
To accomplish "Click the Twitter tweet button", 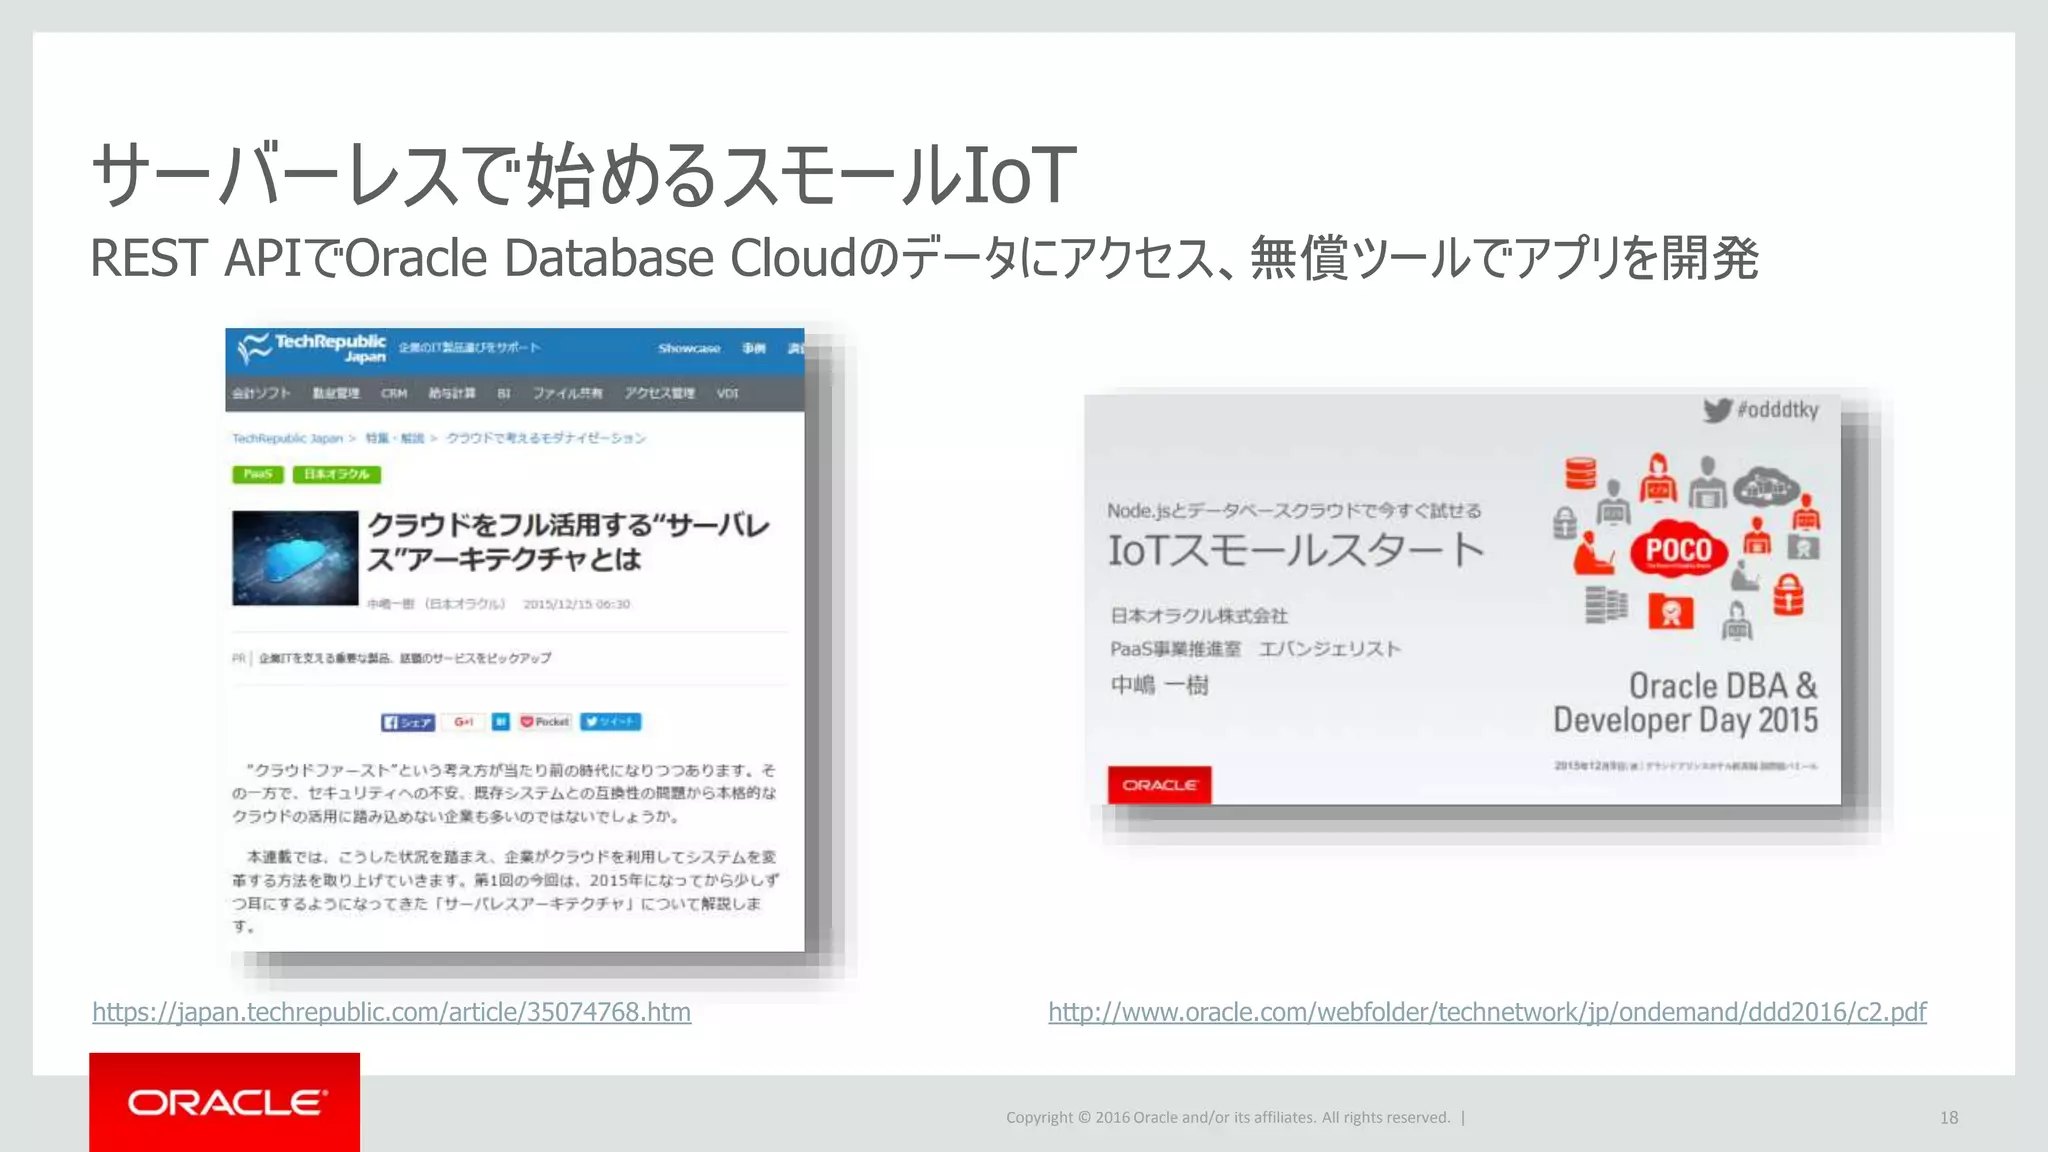I will tap(610, 722).
